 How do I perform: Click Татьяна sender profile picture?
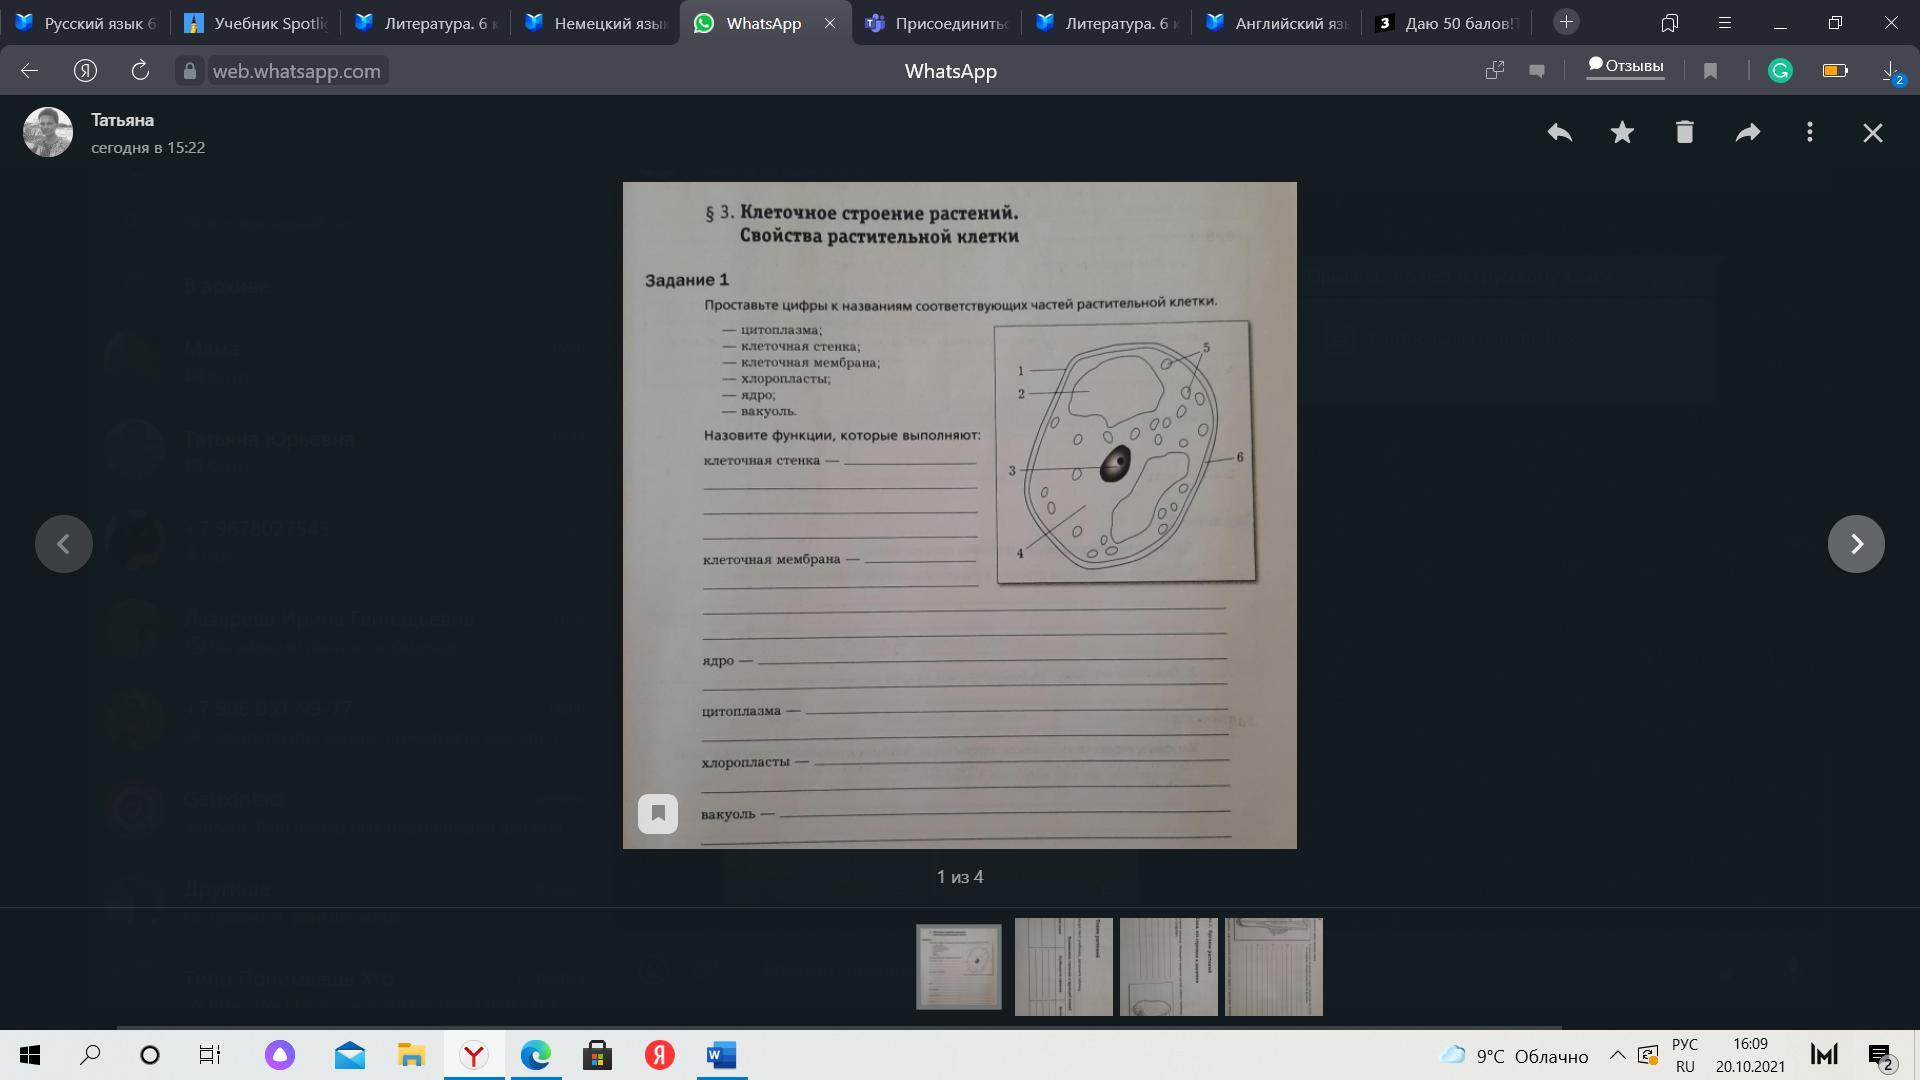pyautogui.click(x=48, y=132)
